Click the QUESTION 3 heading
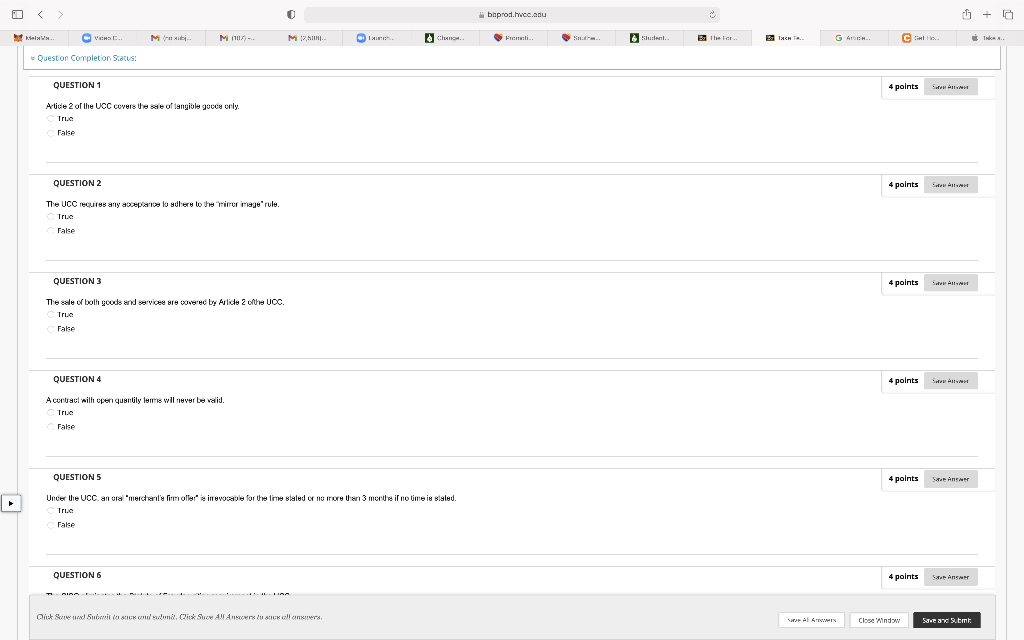Viewport: 1024px width, 640px height. tap(77, 281)
